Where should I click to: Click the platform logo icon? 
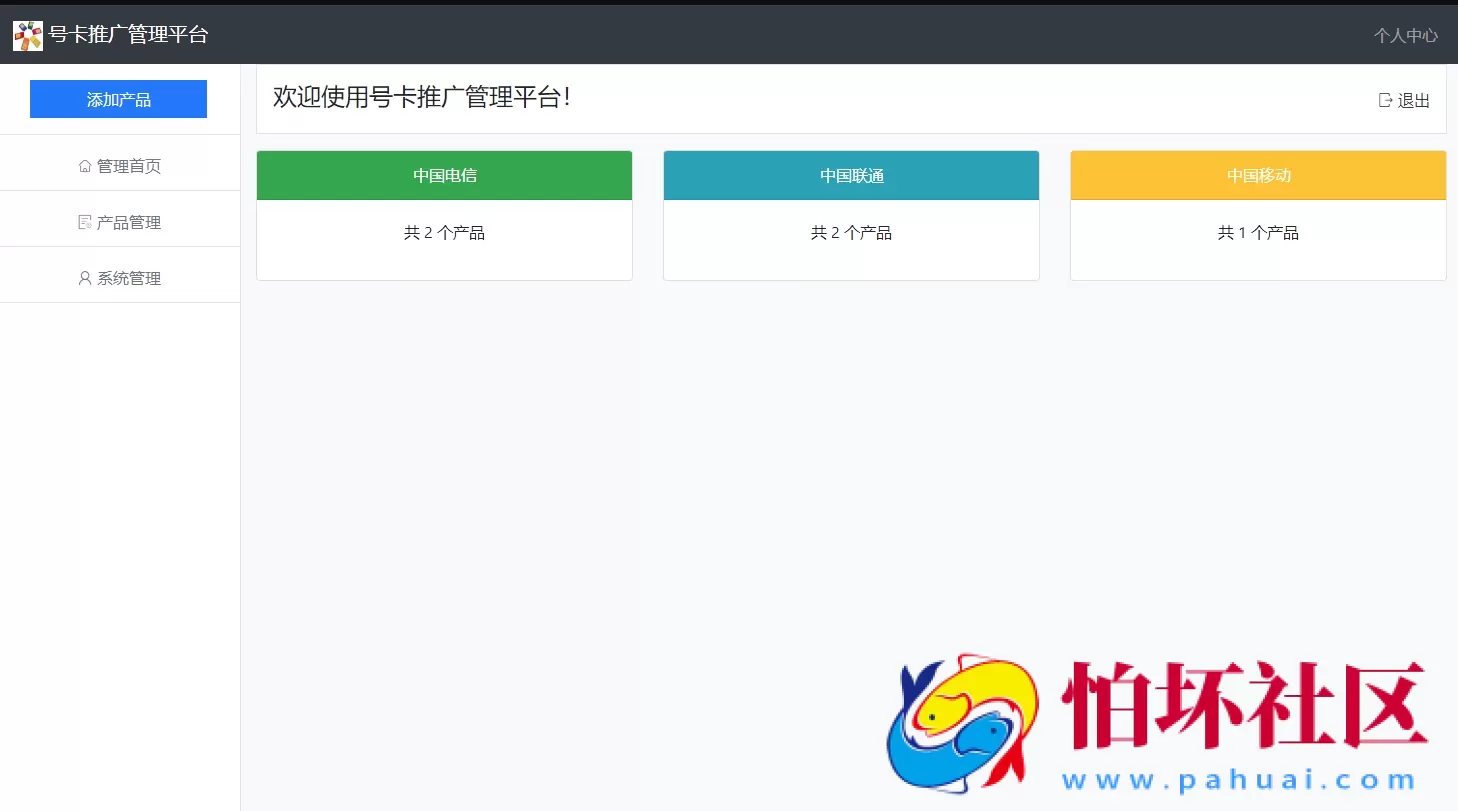coord(27,34)
